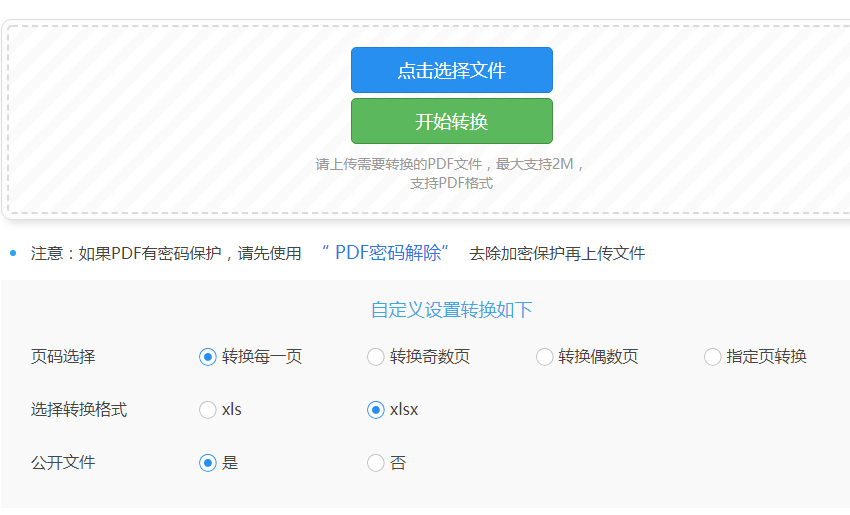Click the 页码选择 row label

pos(63,357)
